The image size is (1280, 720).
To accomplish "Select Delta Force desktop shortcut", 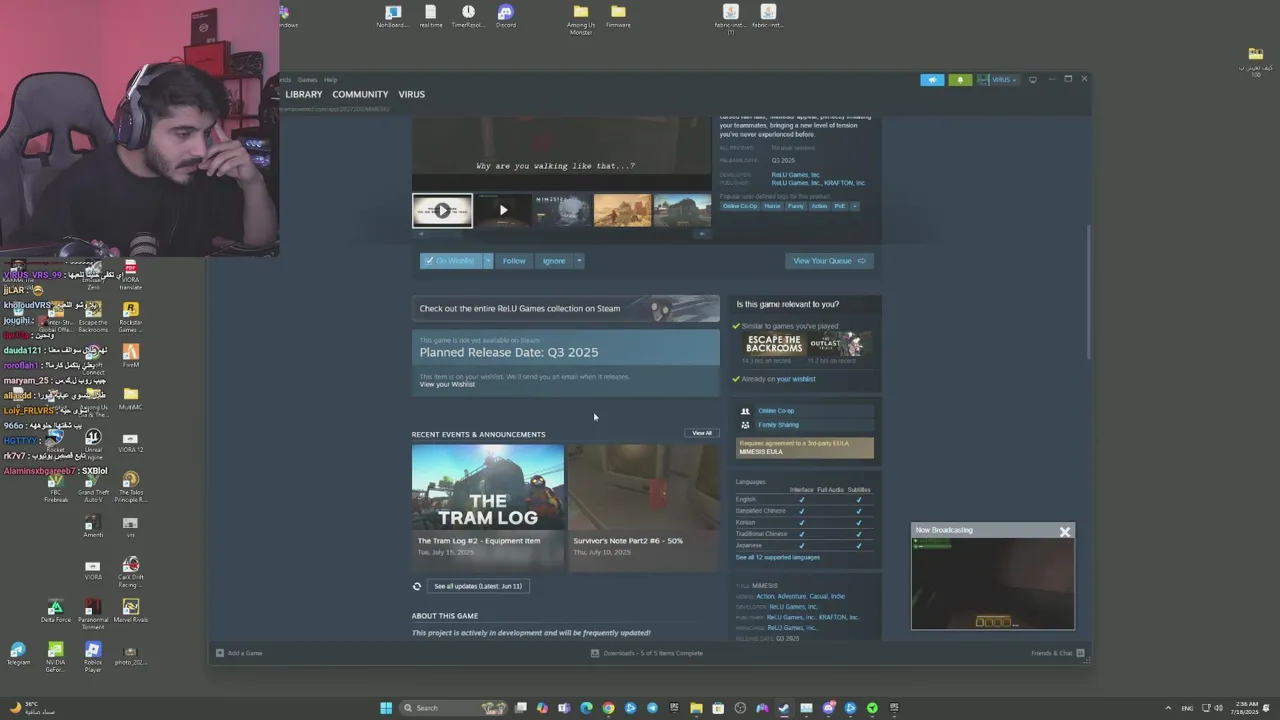I will 56,611.
